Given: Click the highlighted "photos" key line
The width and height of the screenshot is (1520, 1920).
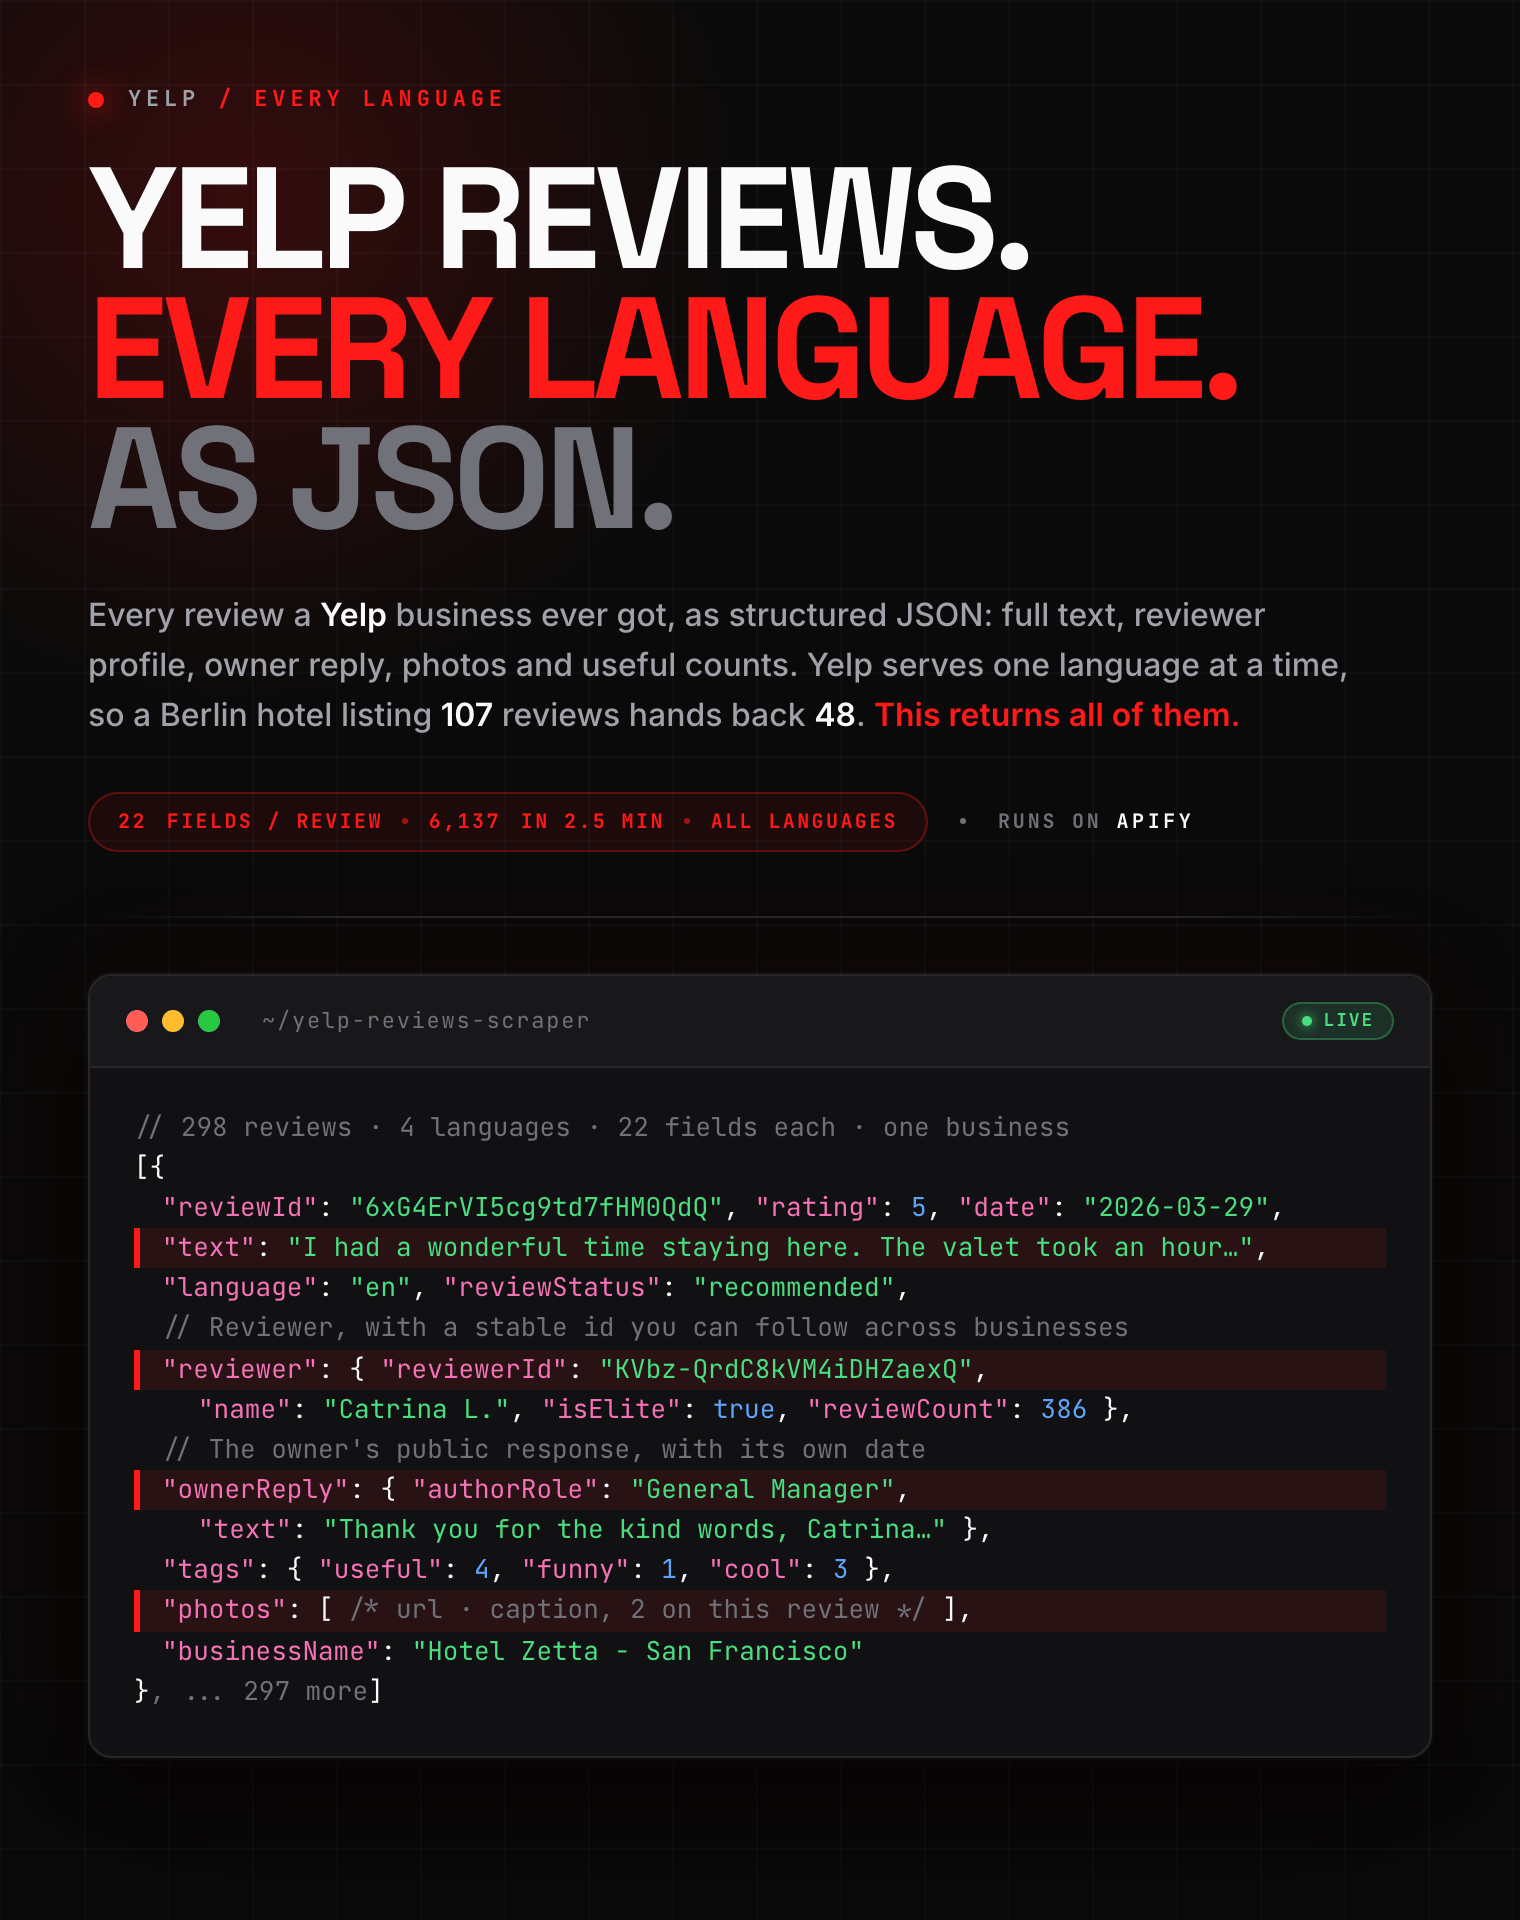Looking at the screenshot, I should tap(760, 1610).
